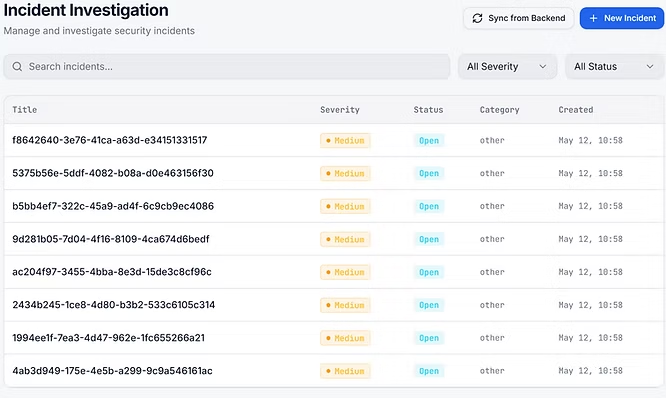Open incident ac204f97-3455-4bba-8e3d-15de3c8cf96c
This screenshot has height=398, width=666.
point(112,272)
